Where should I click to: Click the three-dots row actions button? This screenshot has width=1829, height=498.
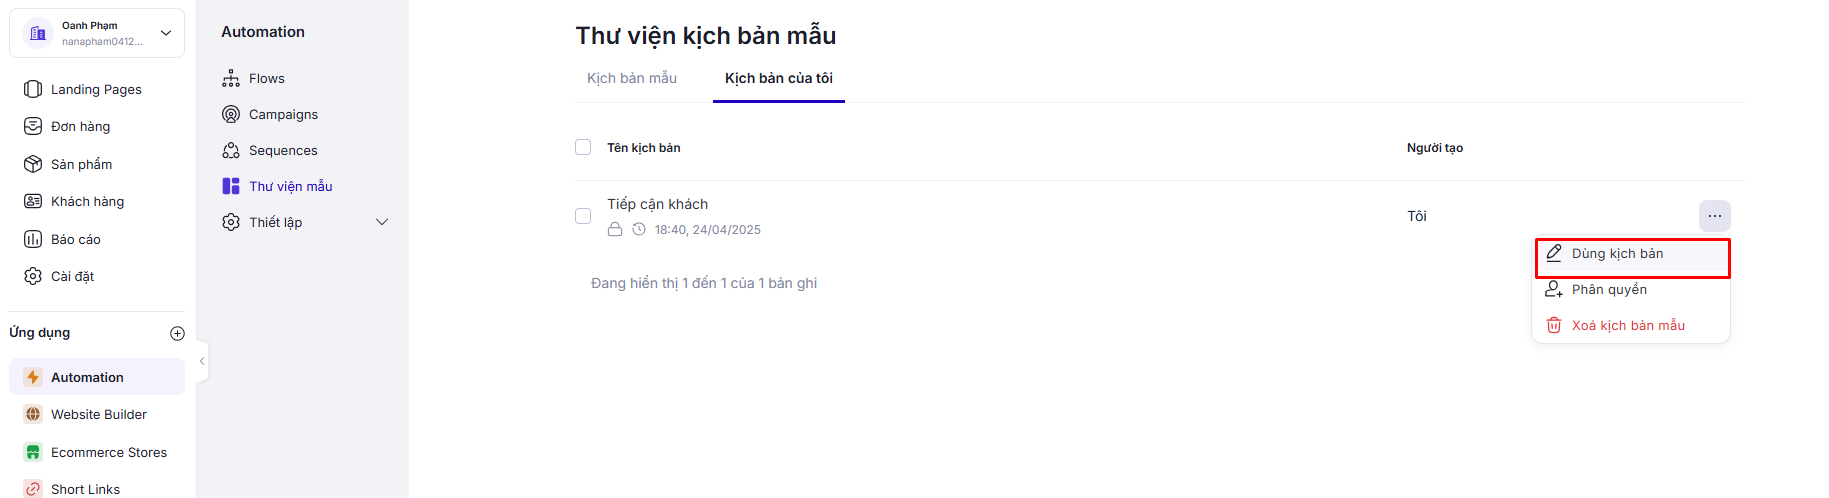[x=1714, y=216]
